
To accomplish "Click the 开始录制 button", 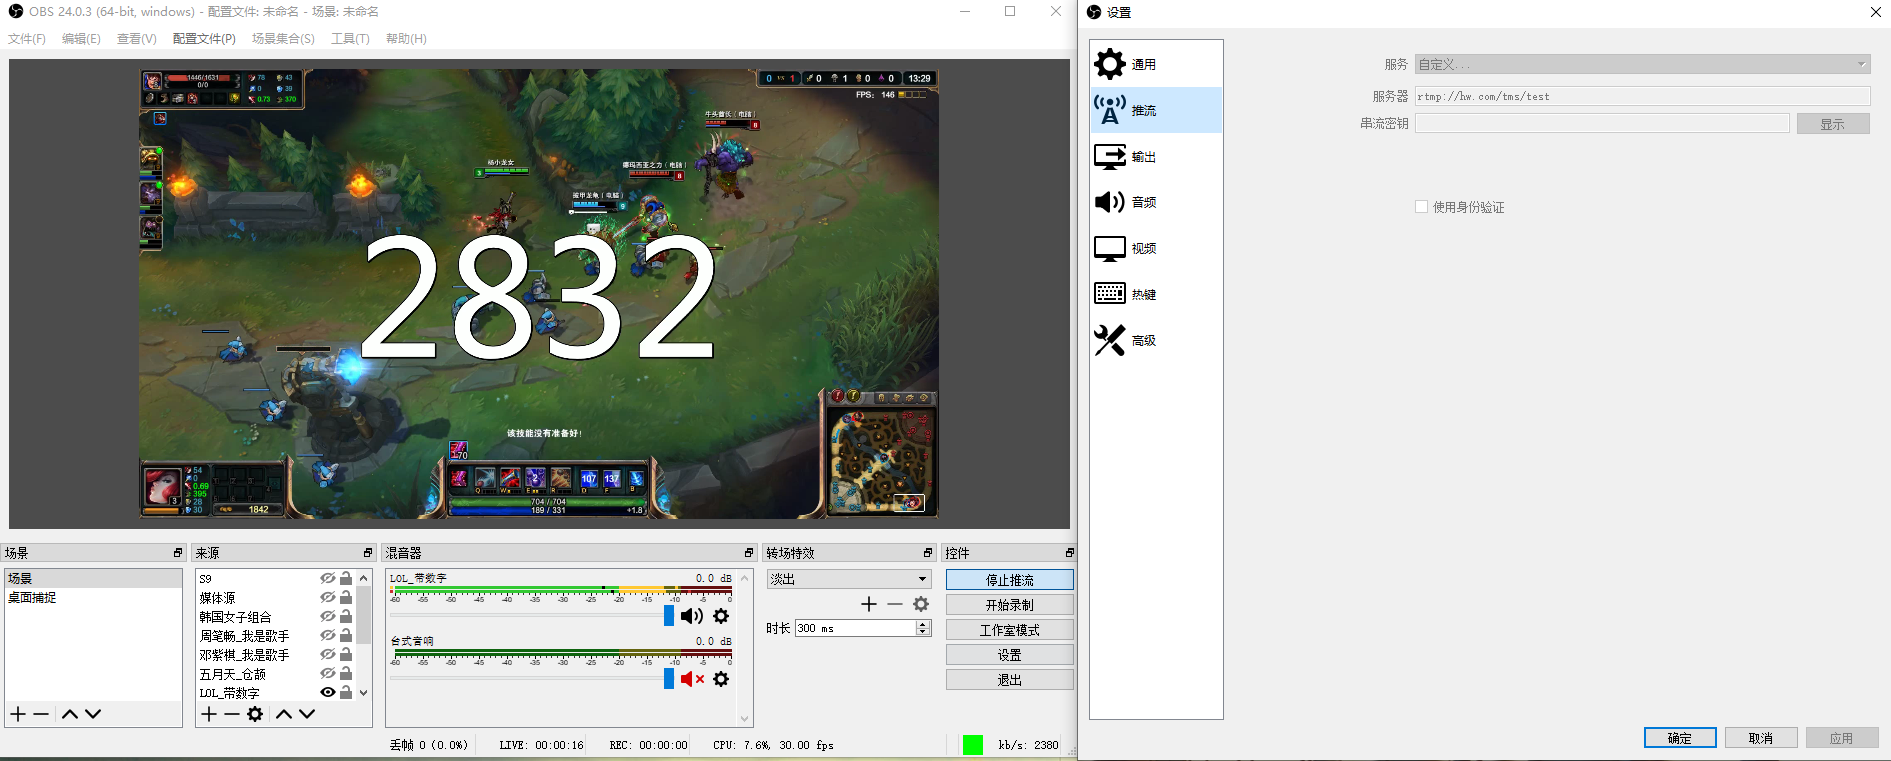I will (1010, 605).
